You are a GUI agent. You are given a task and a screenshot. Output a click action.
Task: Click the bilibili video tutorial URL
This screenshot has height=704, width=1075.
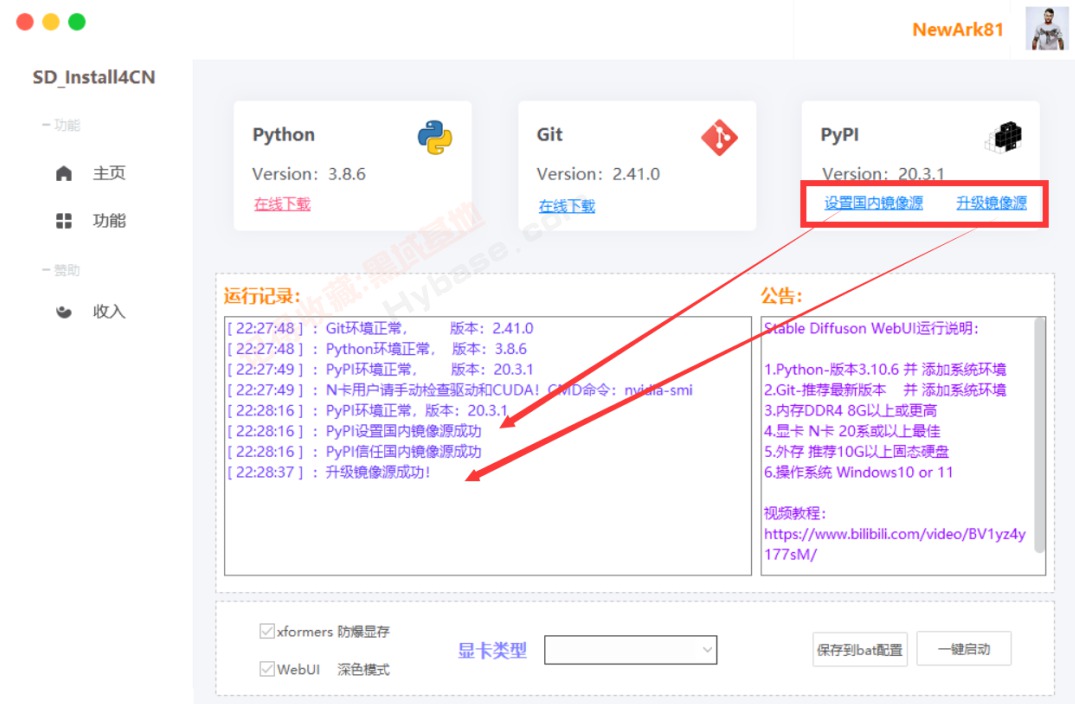pos(895,544)
